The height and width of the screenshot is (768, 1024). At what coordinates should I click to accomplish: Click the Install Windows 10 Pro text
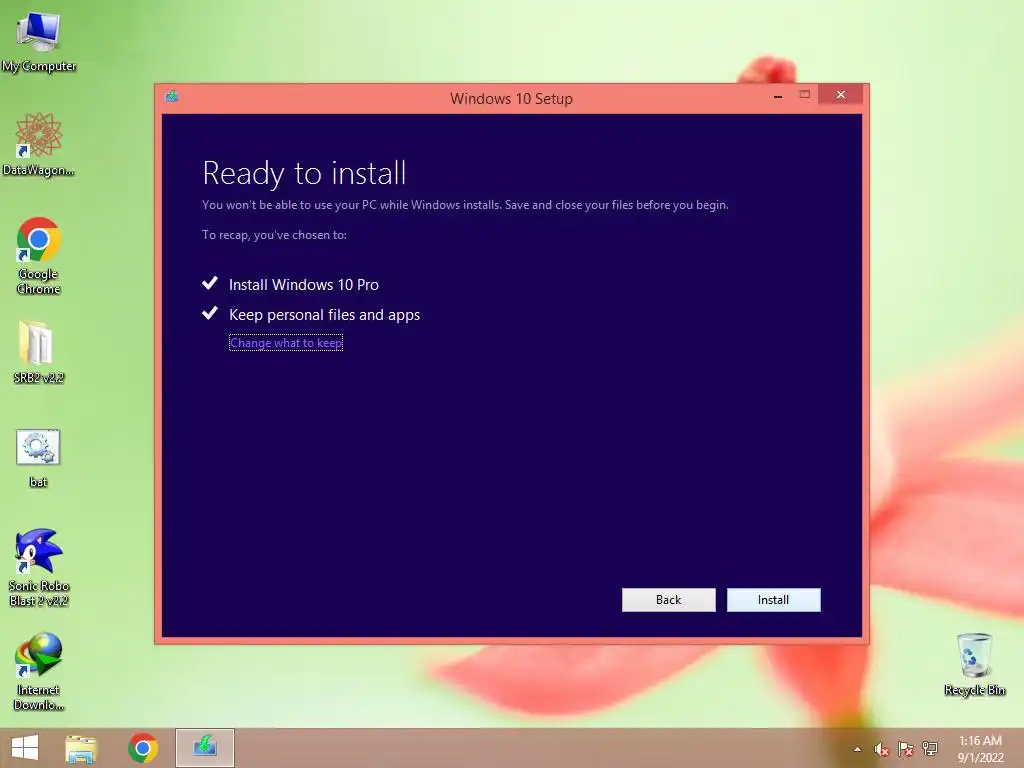tap(304, 285)
